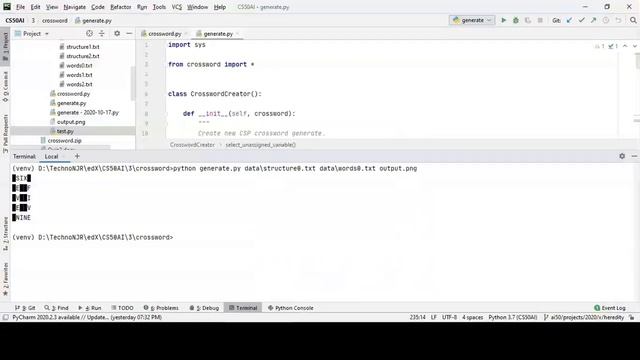Commit changes with the checkmark icon
The image size is (640, 360).
581,20
